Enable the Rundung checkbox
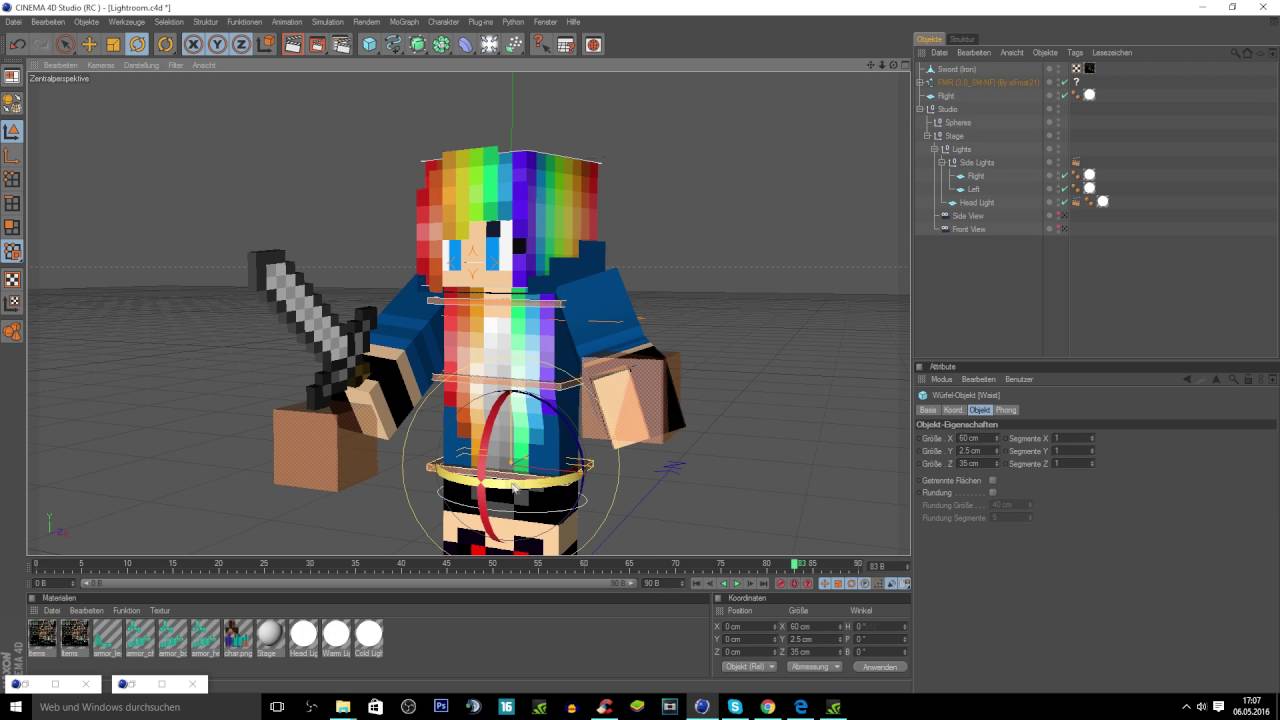Screen dimensions: 1280x720 coord(992,493)
